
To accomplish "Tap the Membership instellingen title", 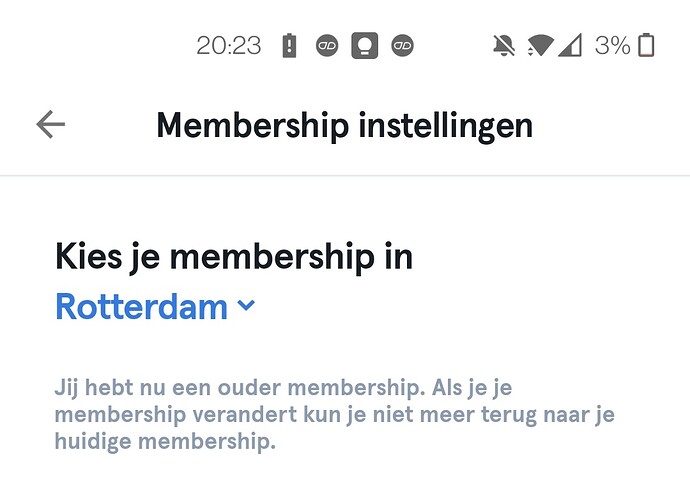I will tap(345, 125).
